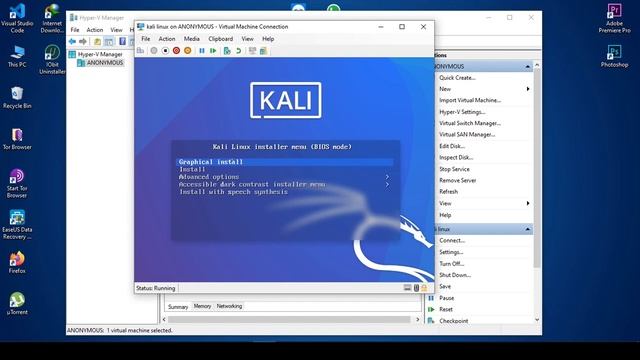
Task: Click Turn Off action for kali linux
Action: click(451, 264)
